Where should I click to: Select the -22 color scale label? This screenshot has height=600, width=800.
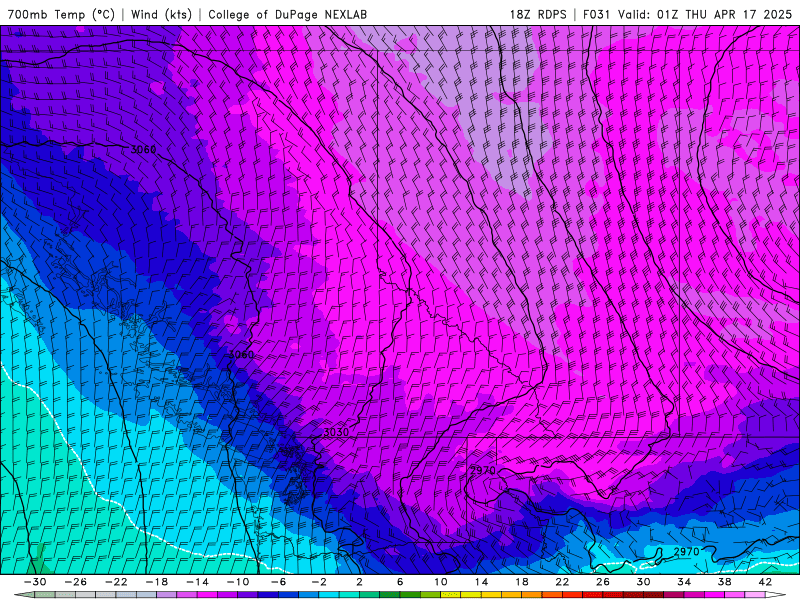pyautogui.click(x=116, y=582)
